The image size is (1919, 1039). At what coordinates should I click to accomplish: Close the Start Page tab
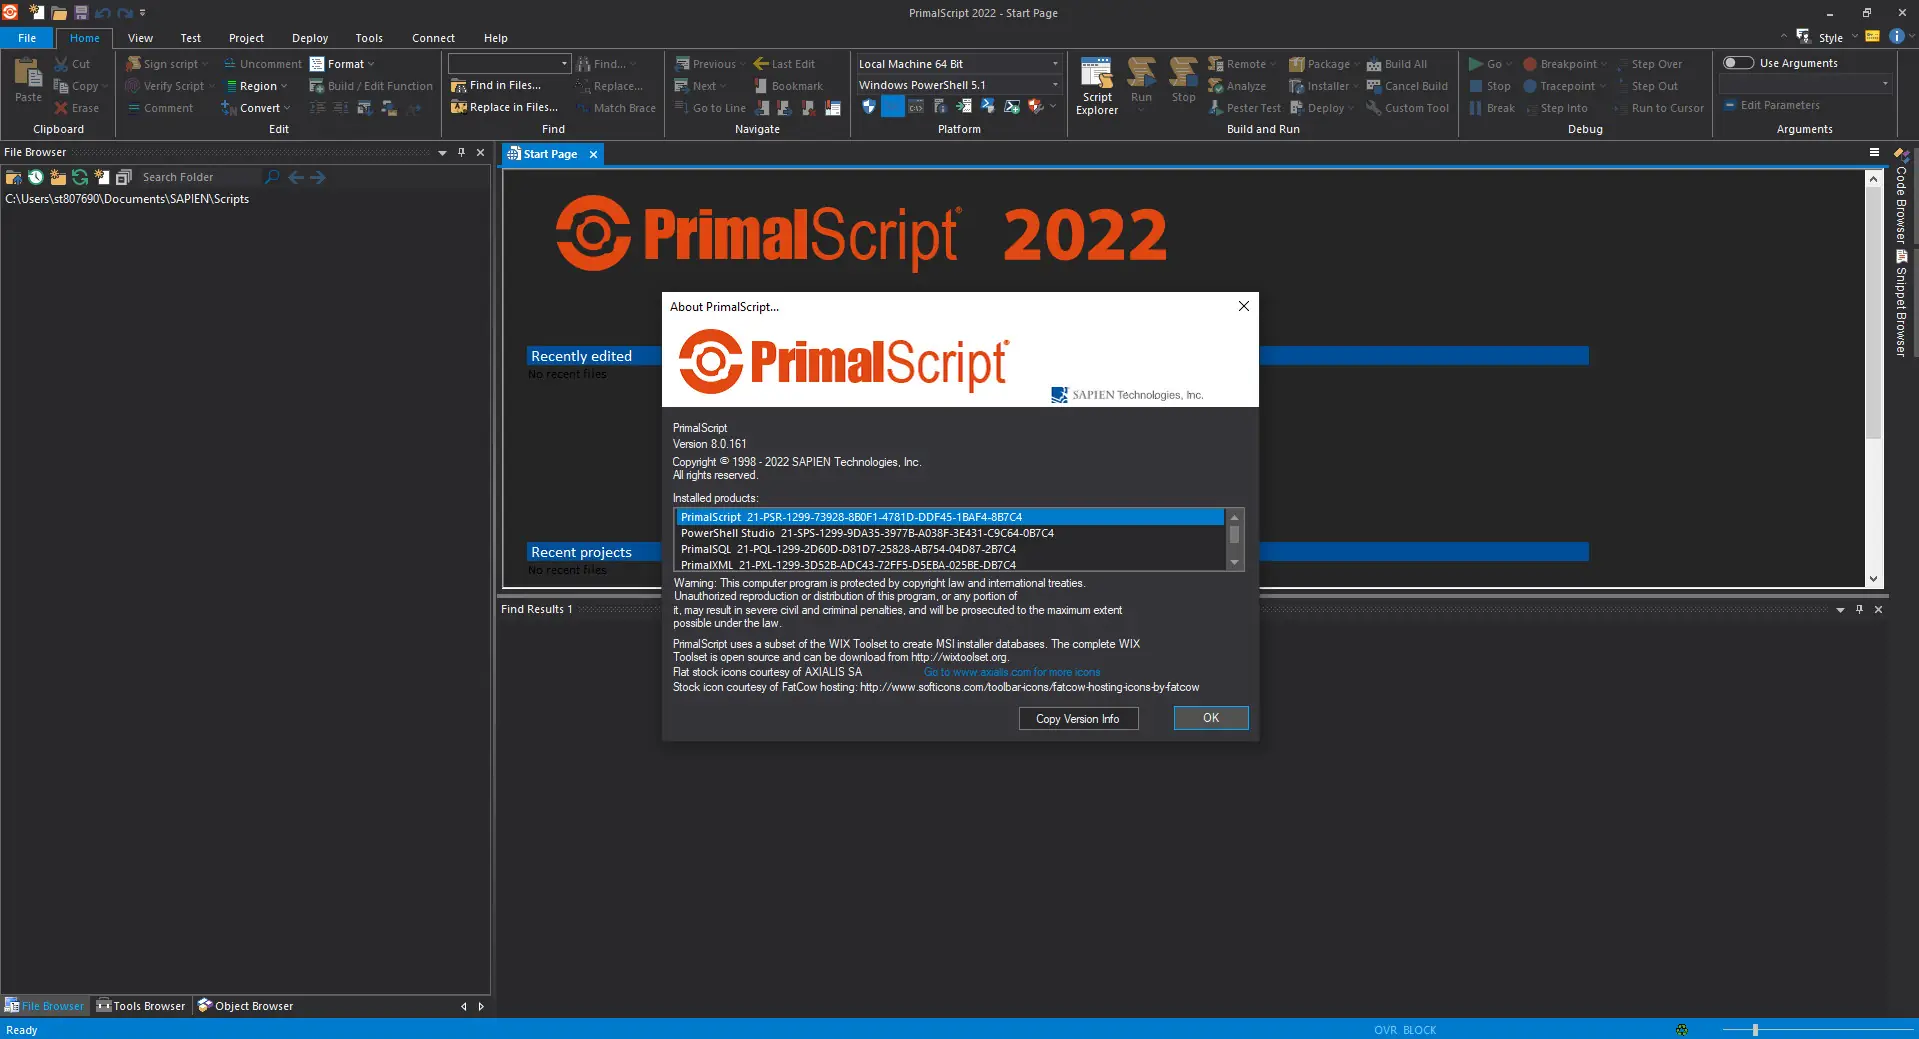[593, 154]
